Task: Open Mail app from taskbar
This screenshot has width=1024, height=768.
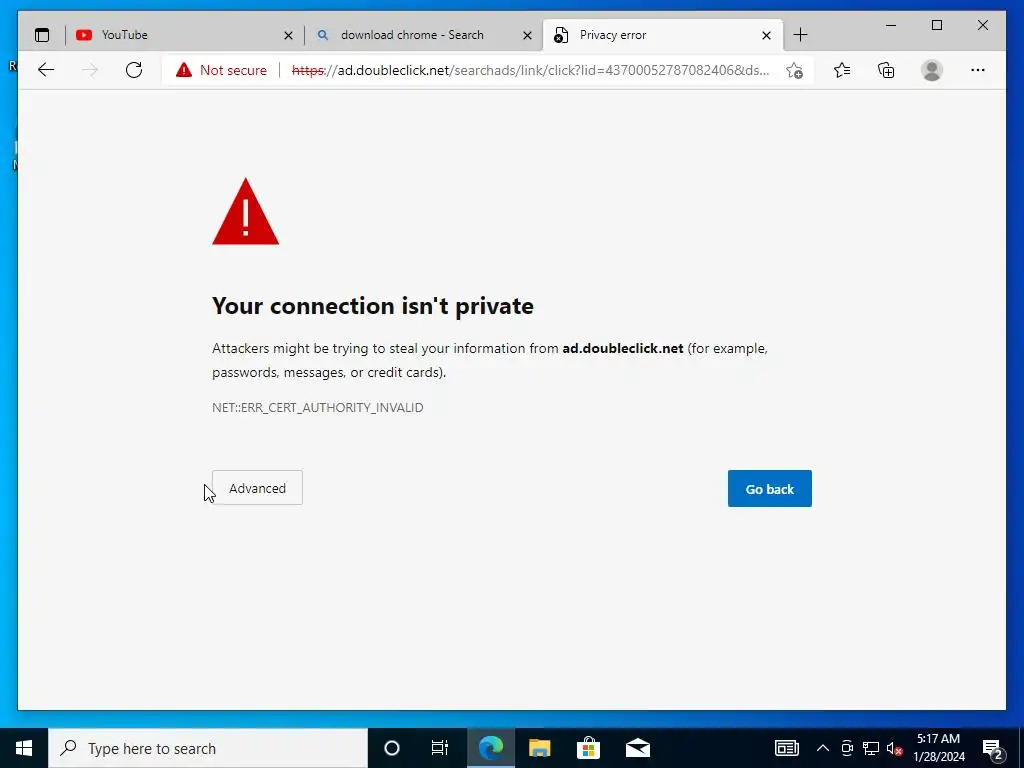Action: (x=637, y=748)
